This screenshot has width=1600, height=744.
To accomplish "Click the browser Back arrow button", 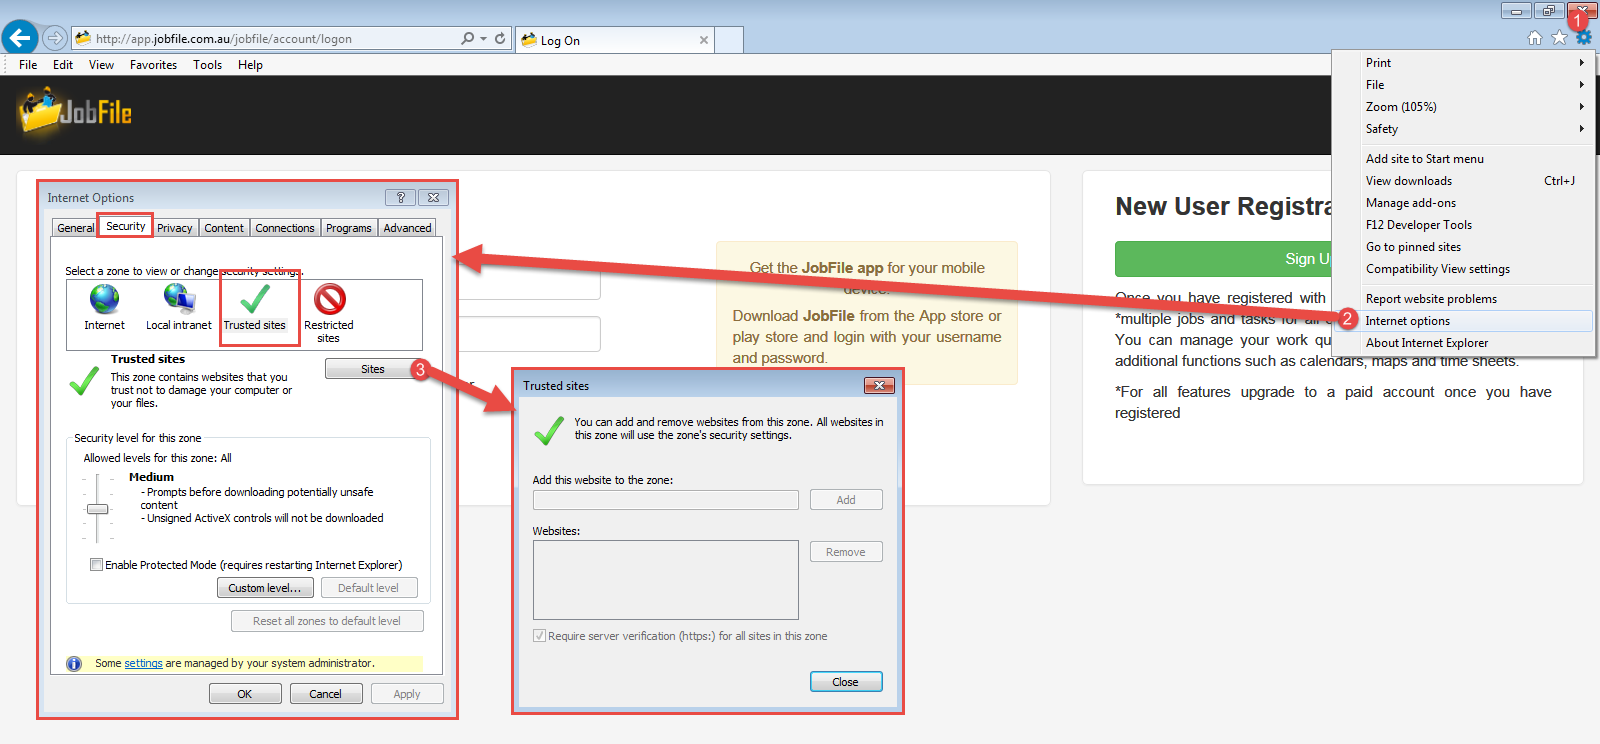I will click(x=20, y=38).
